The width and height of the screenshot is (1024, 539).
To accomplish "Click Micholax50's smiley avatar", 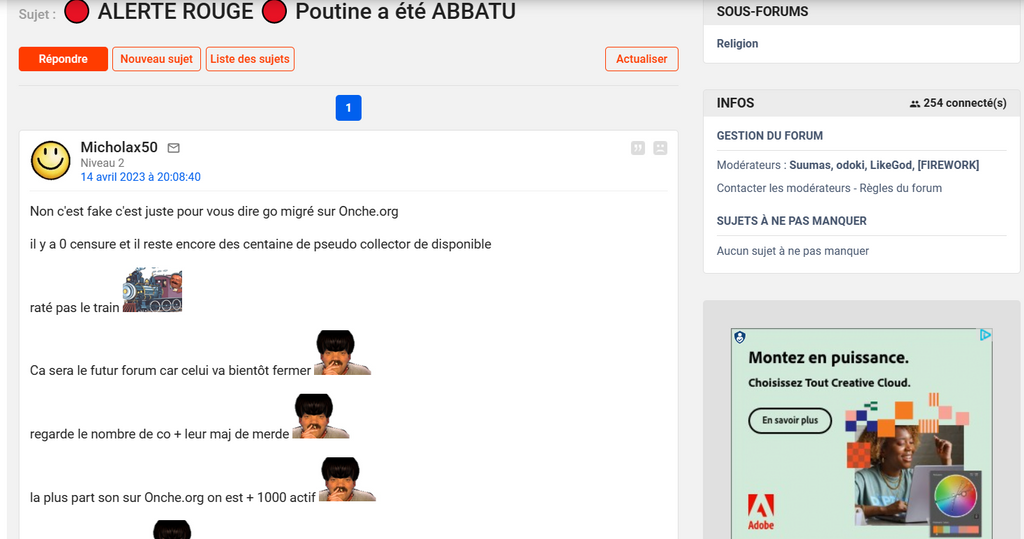I will click(x=50, y=161).
